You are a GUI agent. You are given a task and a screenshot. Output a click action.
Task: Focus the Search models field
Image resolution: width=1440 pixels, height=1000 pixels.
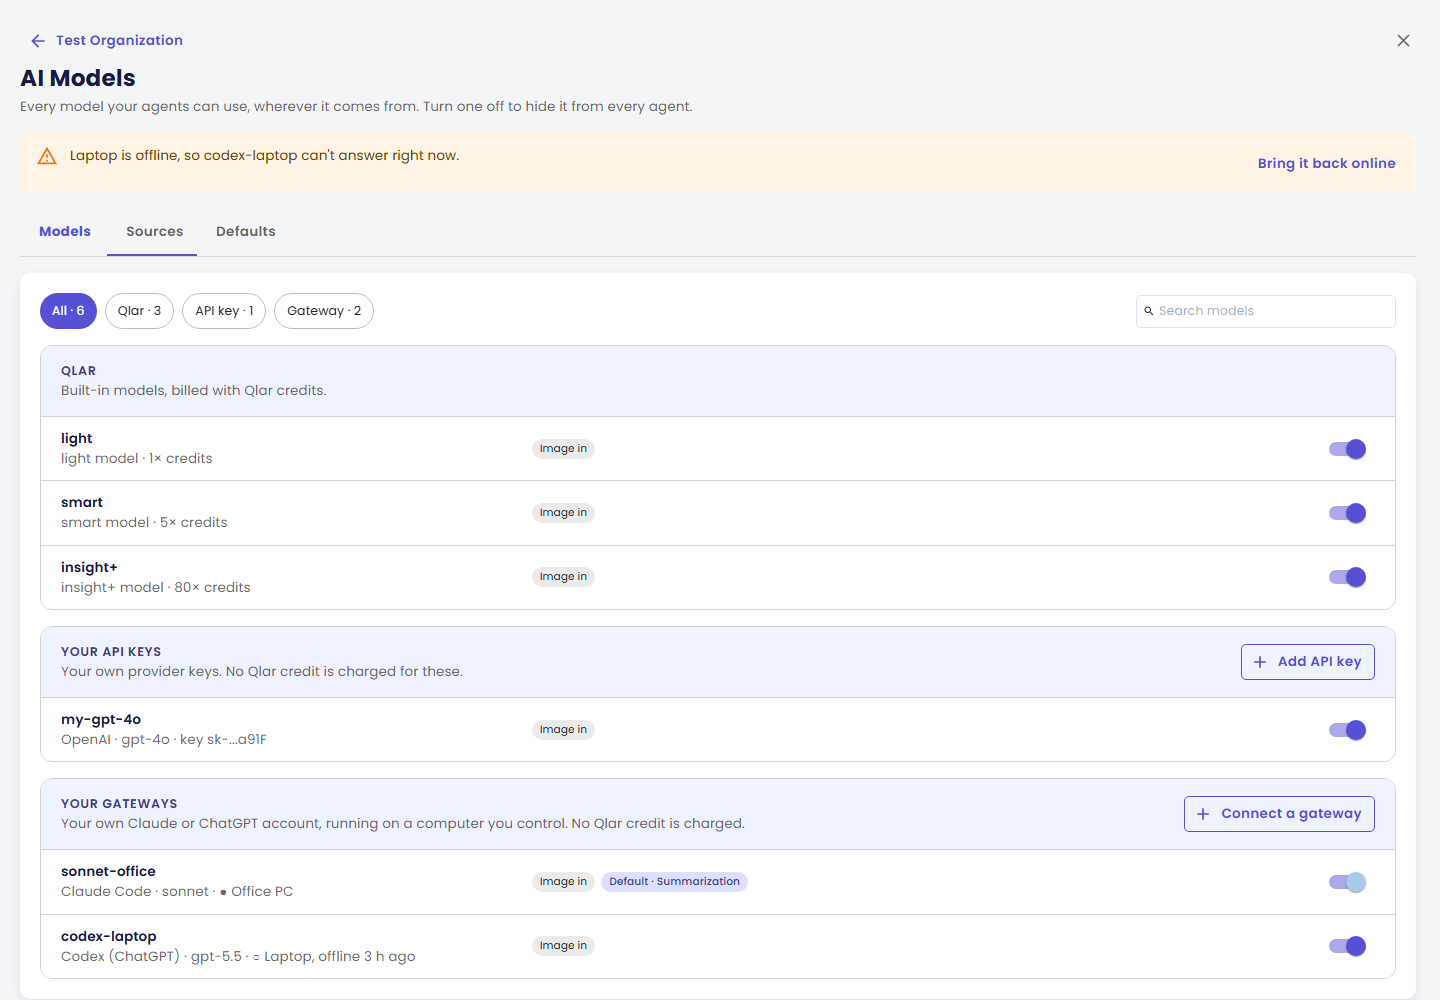pyautogui.click(x=1266, y=311)
